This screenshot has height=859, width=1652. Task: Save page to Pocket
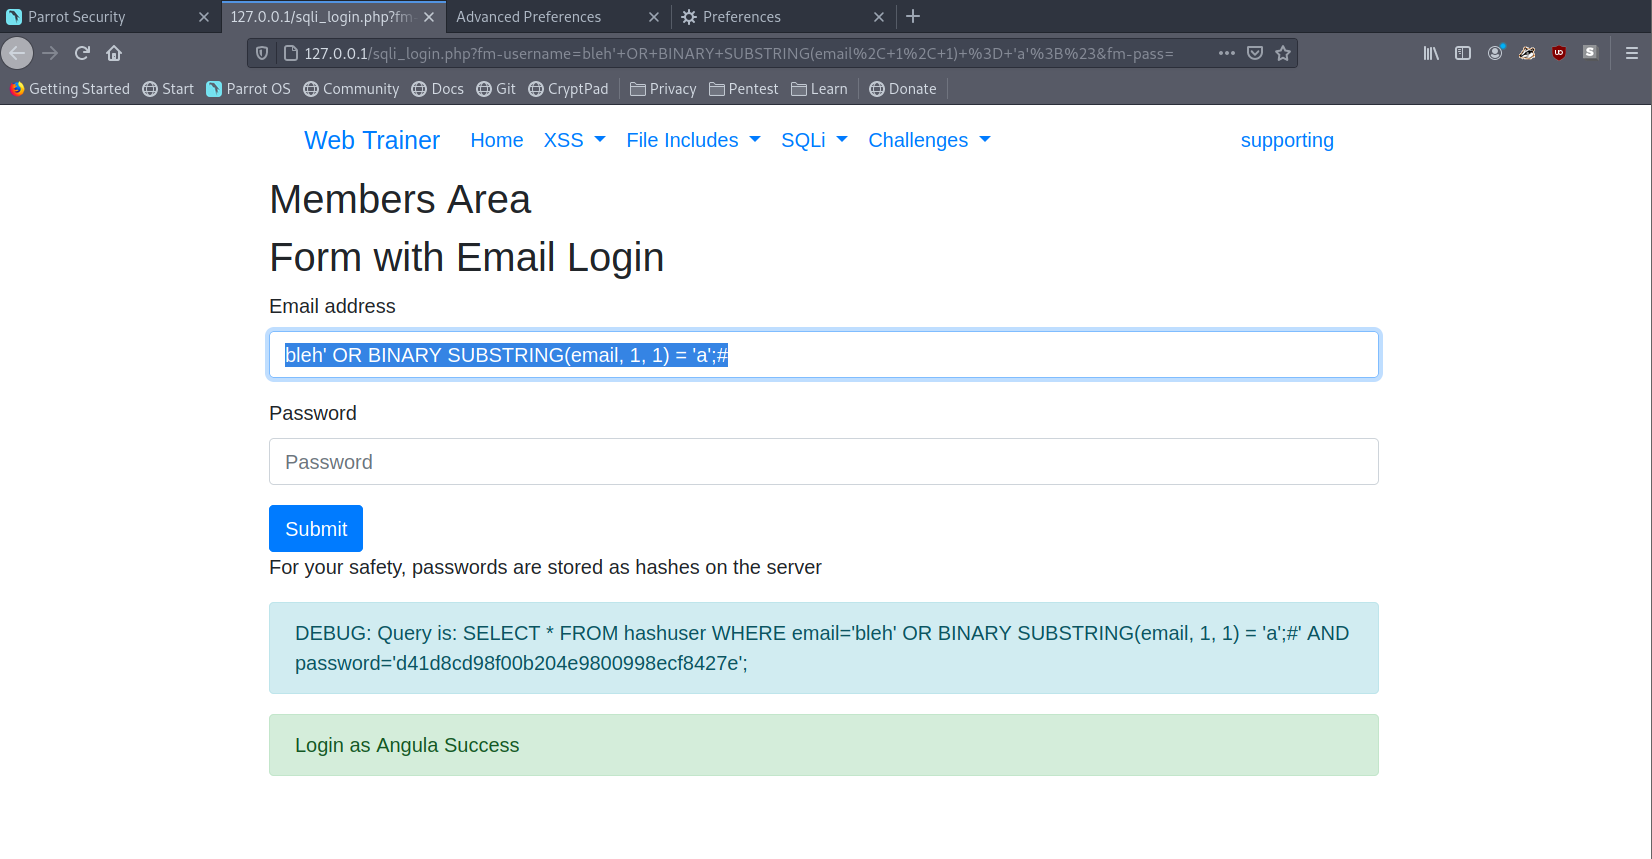tap(1255, 53)
